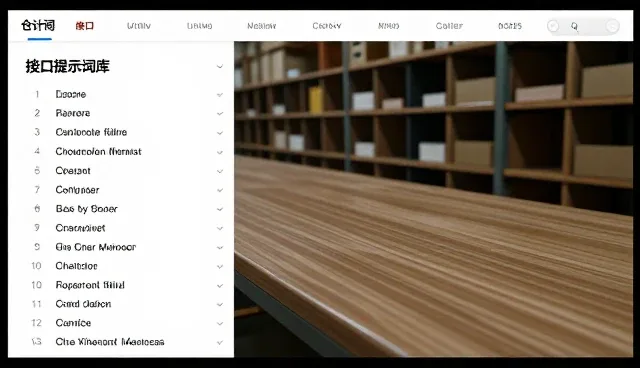Select the 接口提示词库 heading
The height and width of the screenshot is (368, 640).
coord(67,67)
